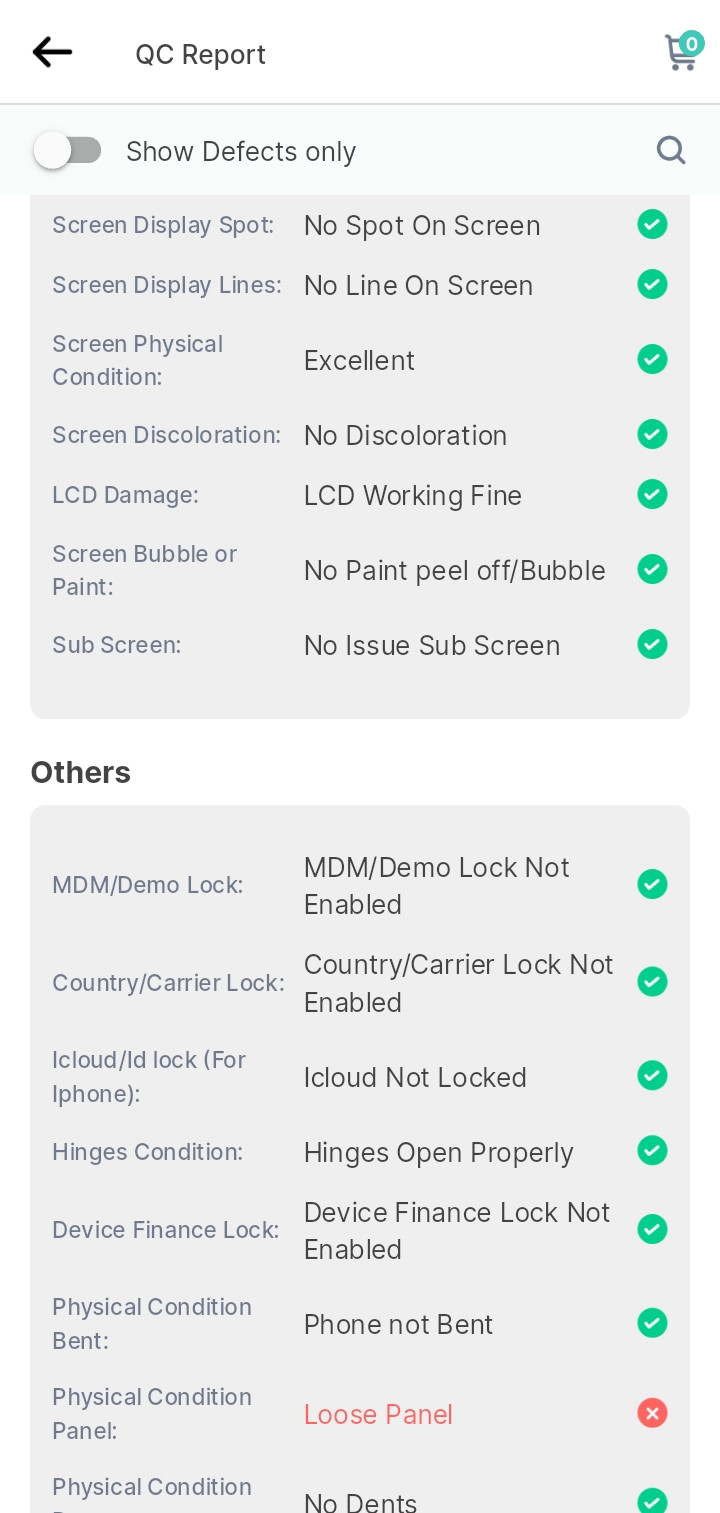Viewport: 720px width, 1513px height.
Task: Click green check beside Phone not Bent
Action: pos(652,1323)
